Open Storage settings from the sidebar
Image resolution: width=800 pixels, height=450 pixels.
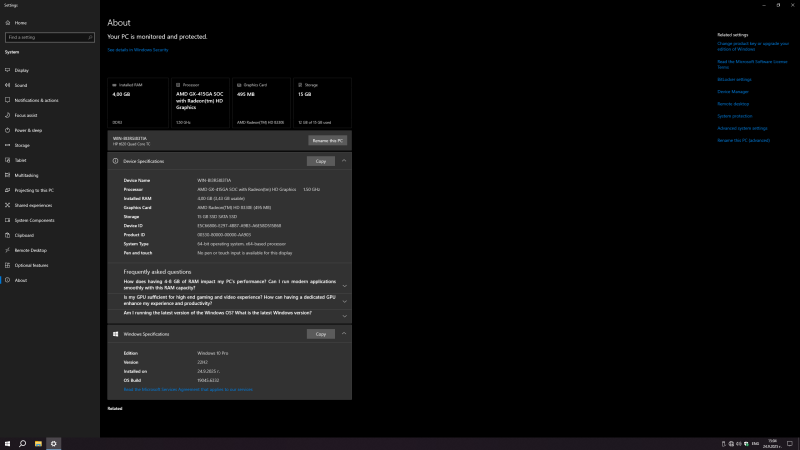(22, 145)
